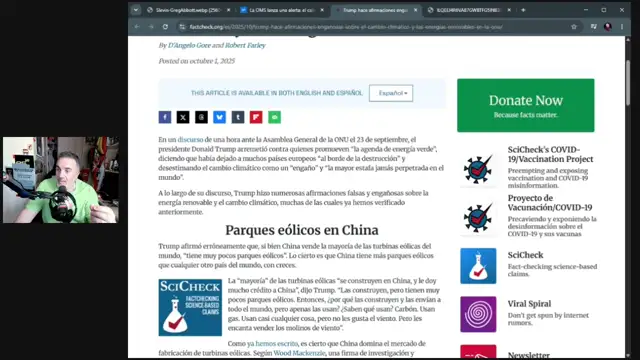Switch to the fourth image file tab
The width and height of the screenshot is (640, 360).
point(469,10)
